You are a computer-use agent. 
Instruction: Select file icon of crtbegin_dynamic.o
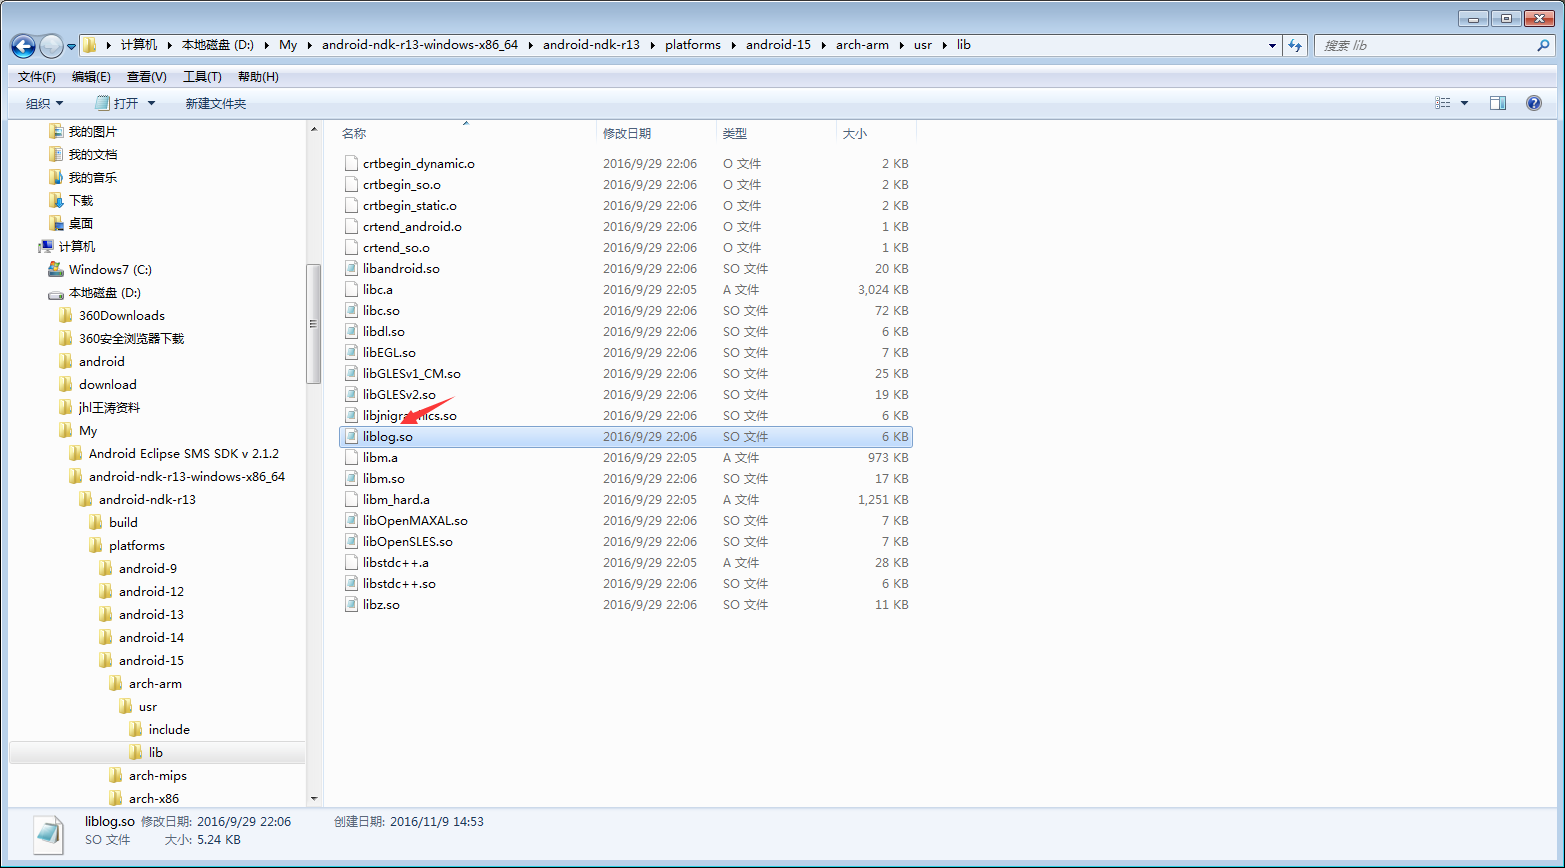tap(350, 163)
